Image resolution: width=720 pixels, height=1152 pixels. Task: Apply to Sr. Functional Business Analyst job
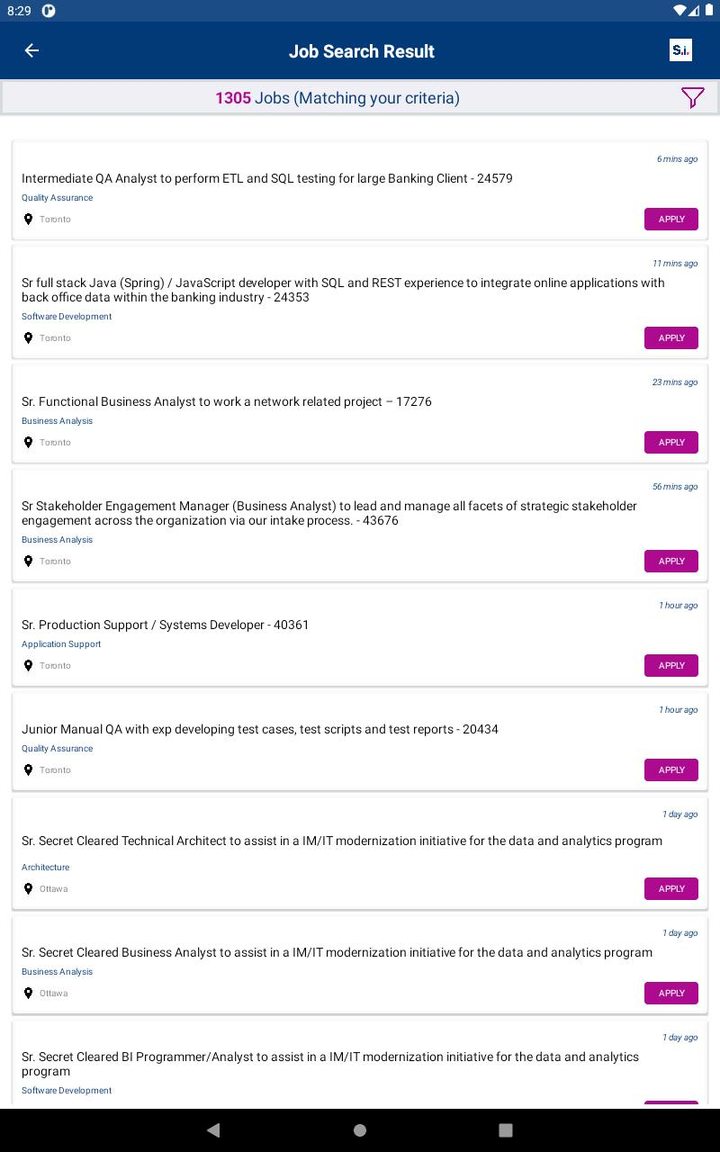(671, 442)
